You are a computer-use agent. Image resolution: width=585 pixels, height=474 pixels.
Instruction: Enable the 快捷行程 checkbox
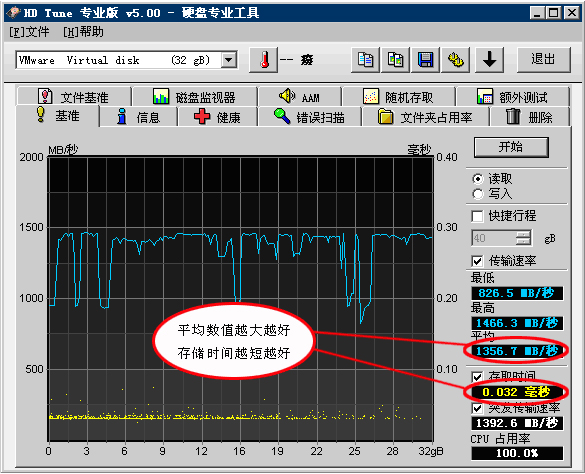coord(477,216)
